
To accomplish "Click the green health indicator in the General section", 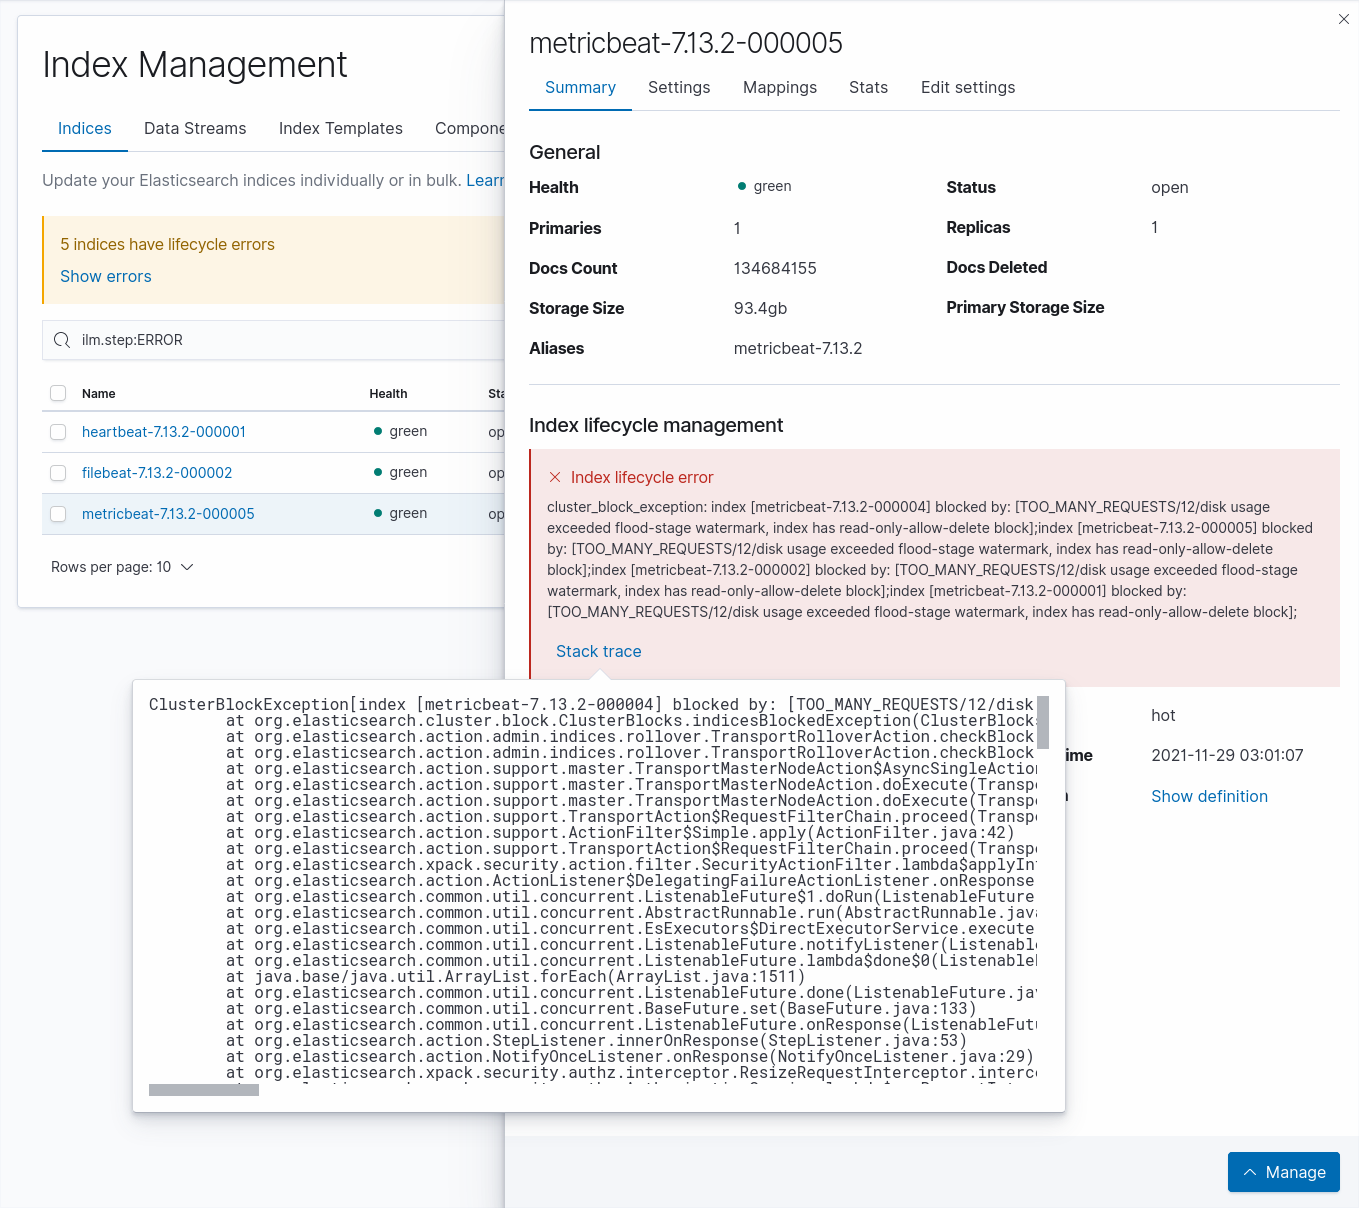I will tap(741, 186).
